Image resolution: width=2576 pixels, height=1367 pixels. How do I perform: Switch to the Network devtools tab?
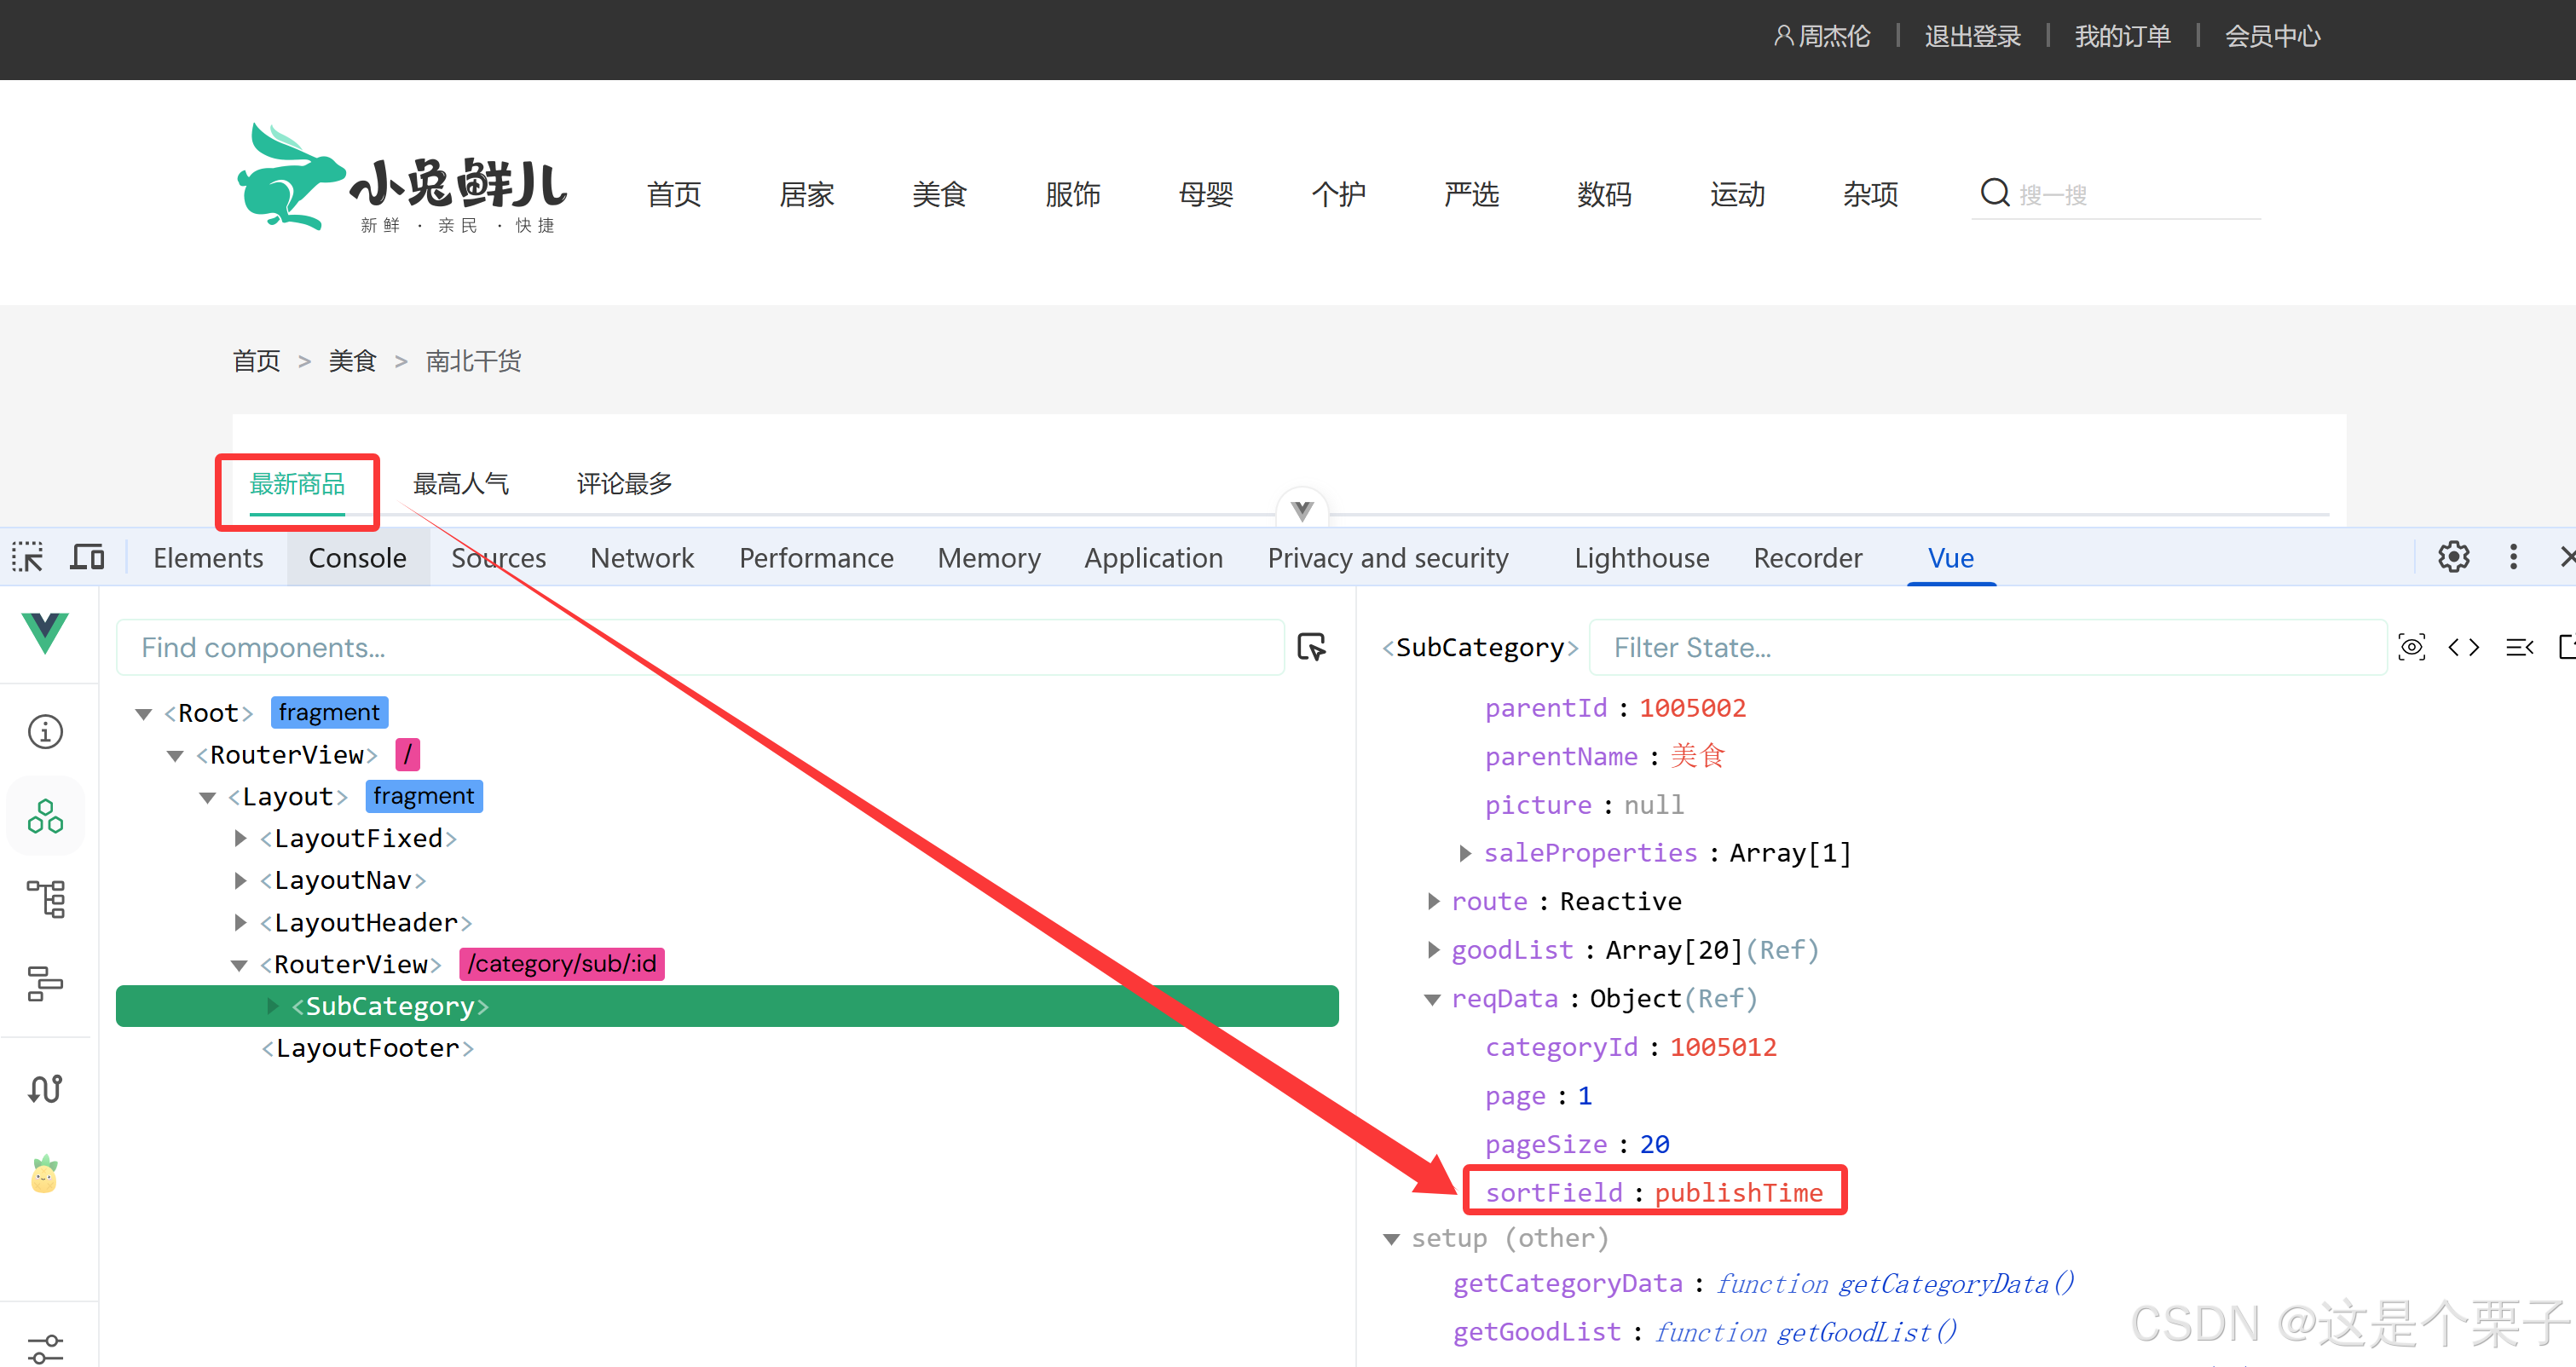click(641, 557)
